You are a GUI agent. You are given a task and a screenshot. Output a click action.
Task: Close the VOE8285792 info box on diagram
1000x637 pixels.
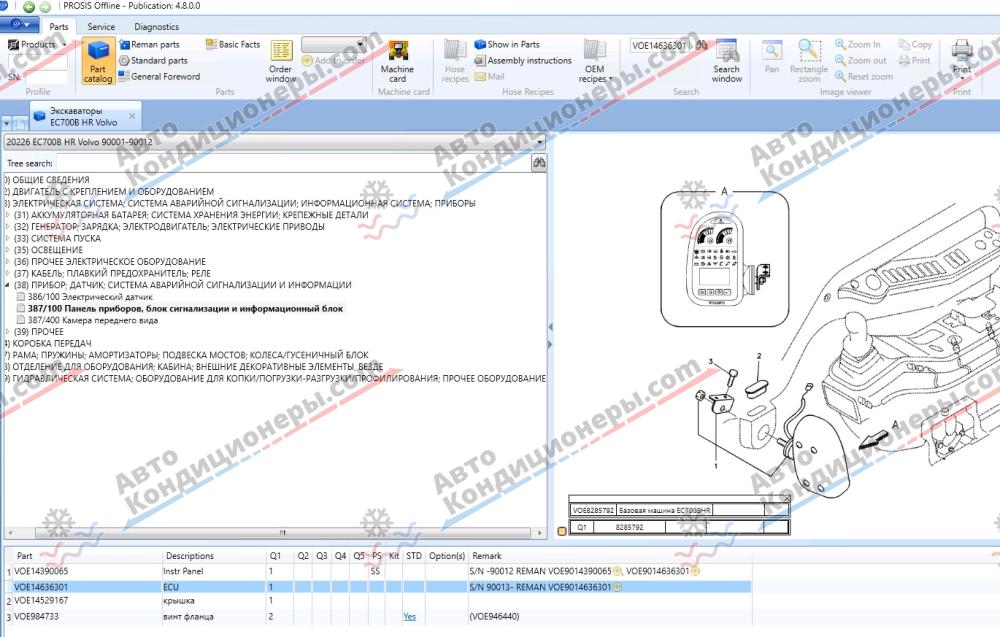click(x=786, y=499)
